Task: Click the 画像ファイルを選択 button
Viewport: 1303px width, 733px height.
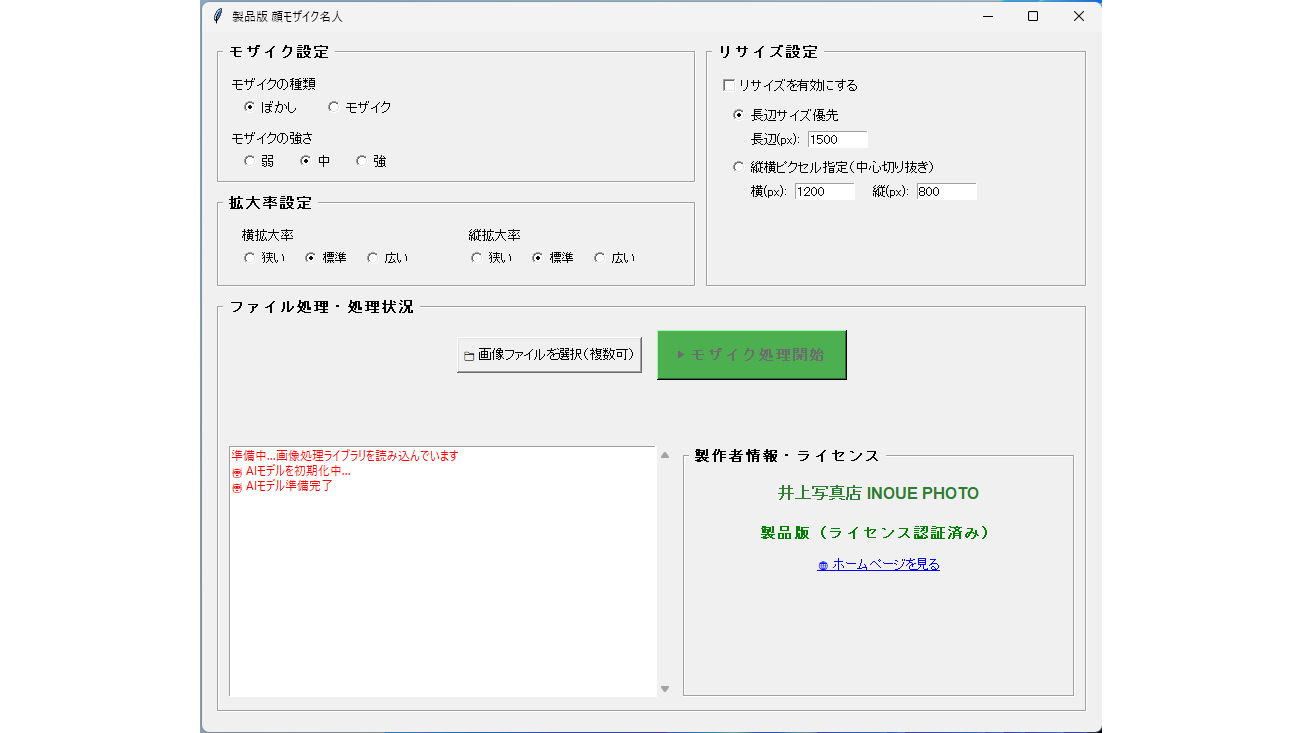Action: point(549,354)
